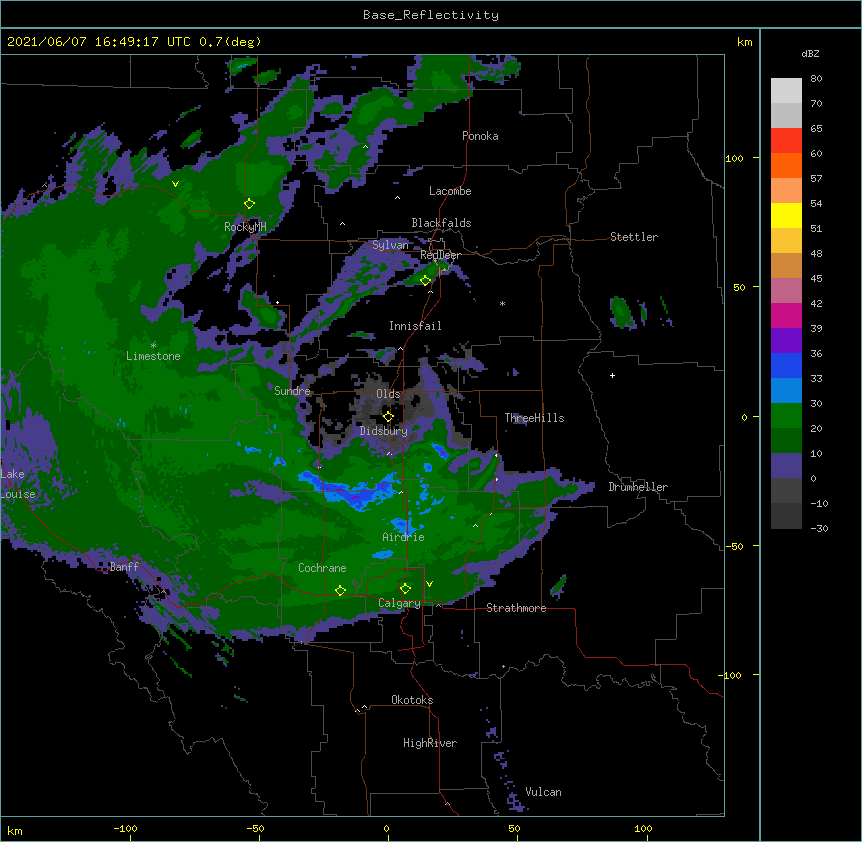
Task: Click the ThreeHills city label
Action: tap(534, 418)
